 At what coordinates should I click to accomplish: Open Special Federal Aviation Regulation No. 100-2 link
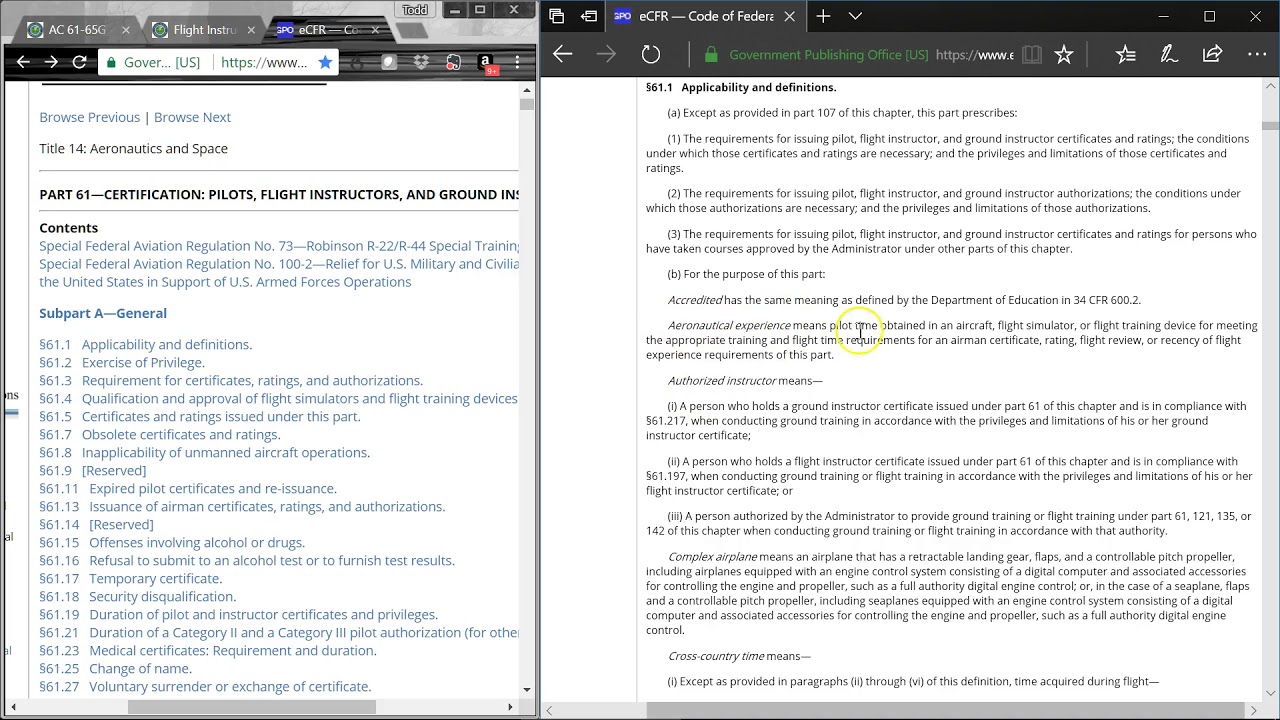click(x=279, y=273)
